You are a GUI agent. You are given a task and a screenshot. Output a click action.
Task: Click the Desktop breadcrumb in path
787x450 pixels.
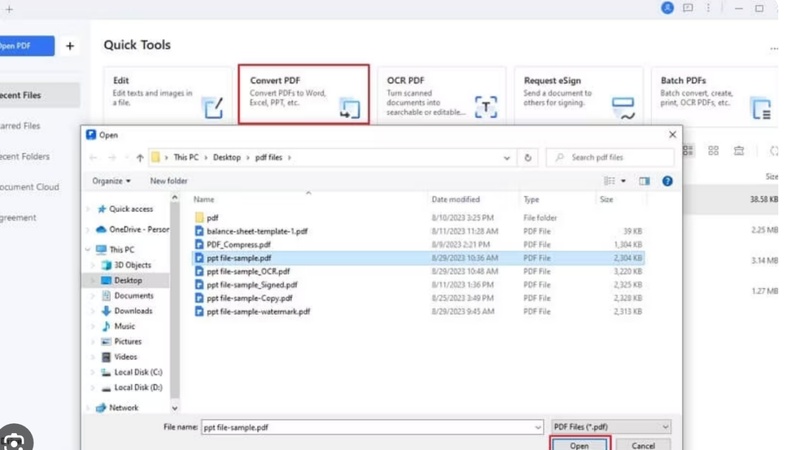point(227,158)
